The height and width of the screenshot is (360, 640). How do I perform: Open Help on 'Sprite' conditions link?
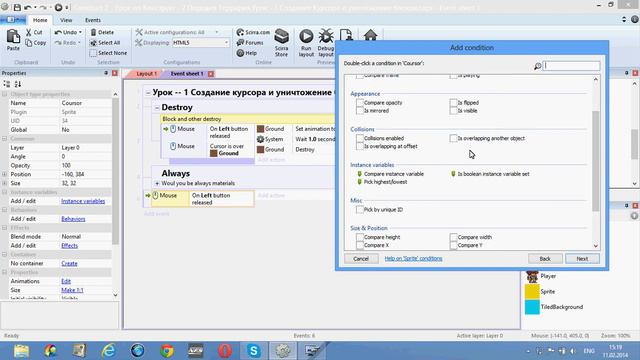click(x=413, y=258)
